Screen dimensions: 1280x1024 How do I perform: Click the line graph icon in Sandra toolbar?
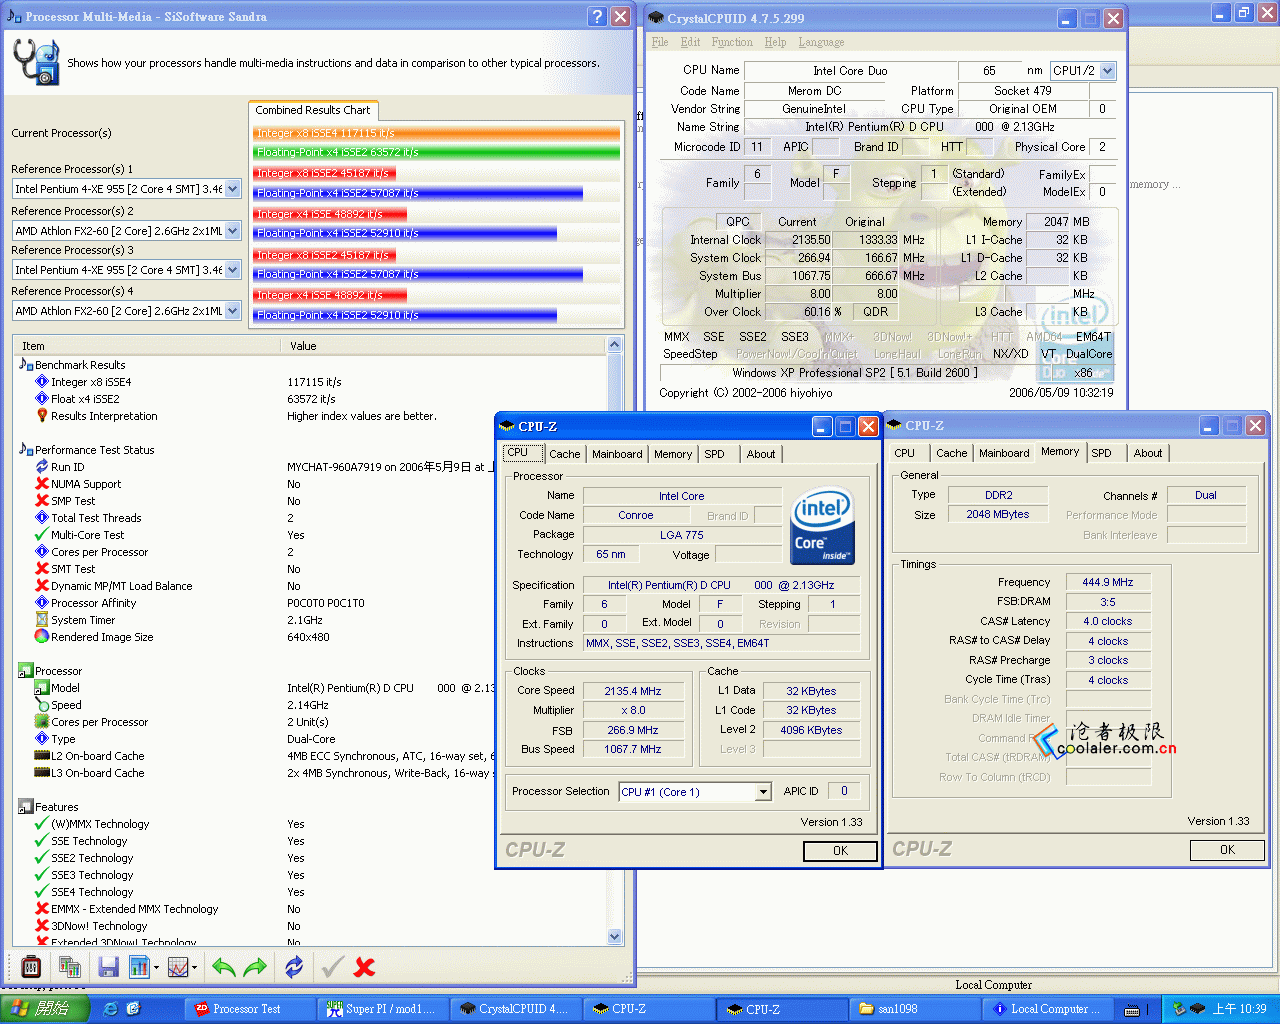click(178, 967)
